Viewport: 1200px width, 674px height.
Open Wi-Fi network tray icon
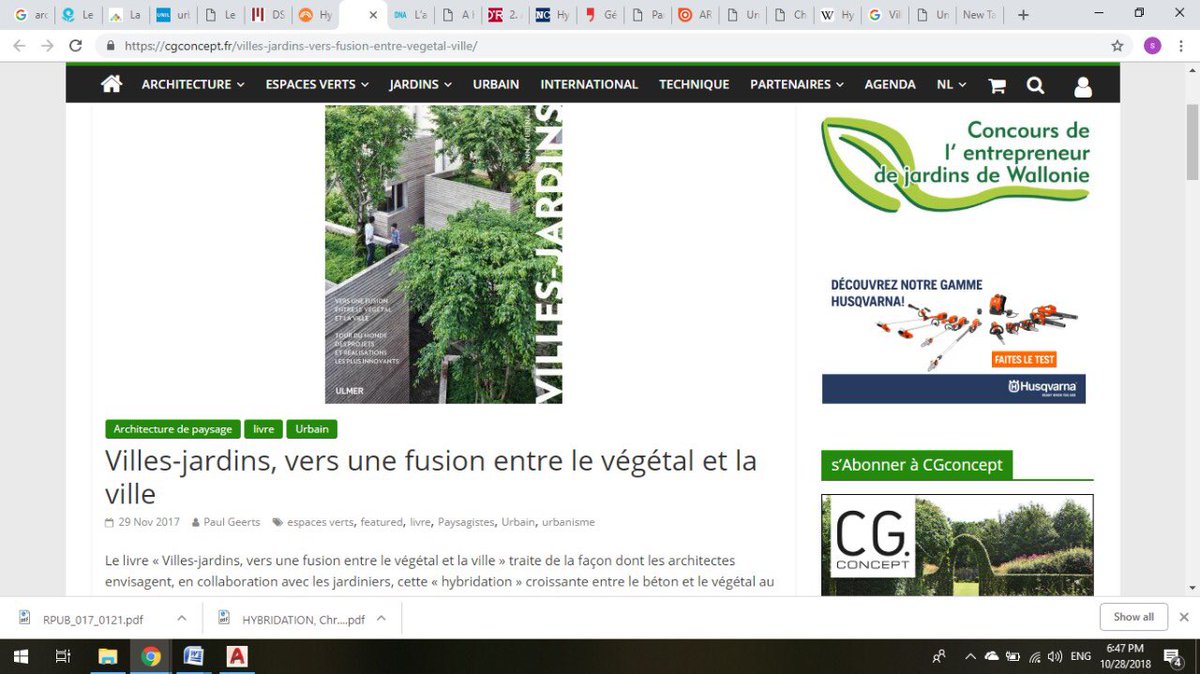click(x=1033, y=657)
